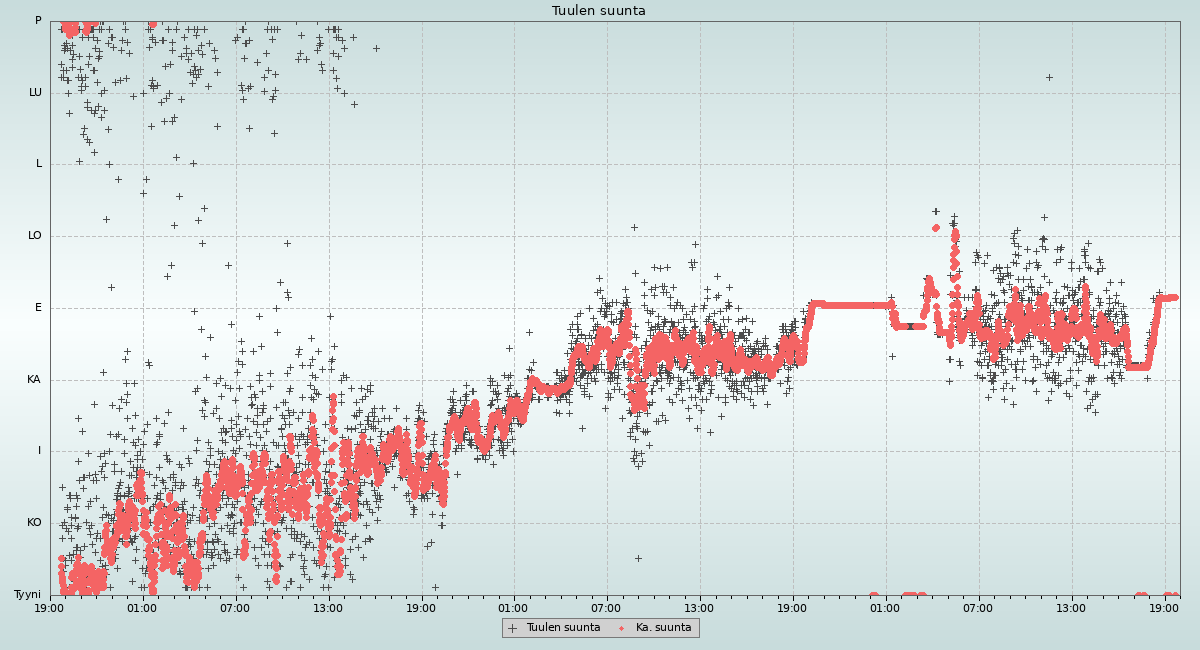This screenshot has width=1200, height=650.
Task: Click the rightmost 19:00 time label
Action: click(1165, 608)
